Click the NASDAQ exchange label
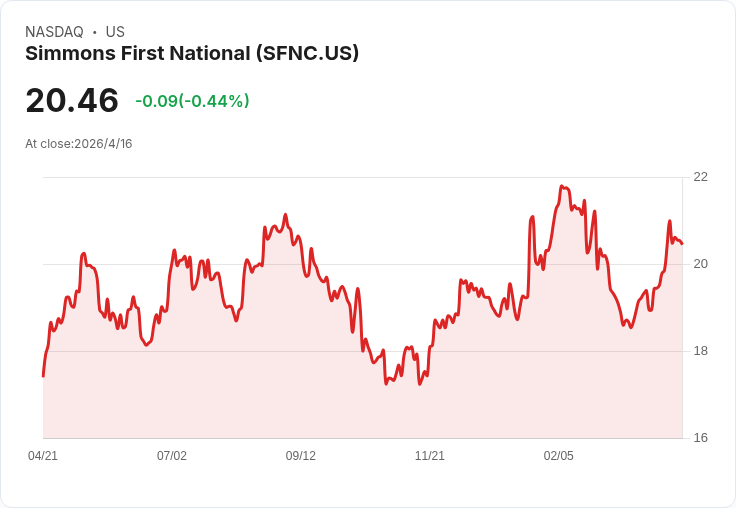The height and width of the screenshot is (508, 736). pyautogui.click(x=54, y=32)
